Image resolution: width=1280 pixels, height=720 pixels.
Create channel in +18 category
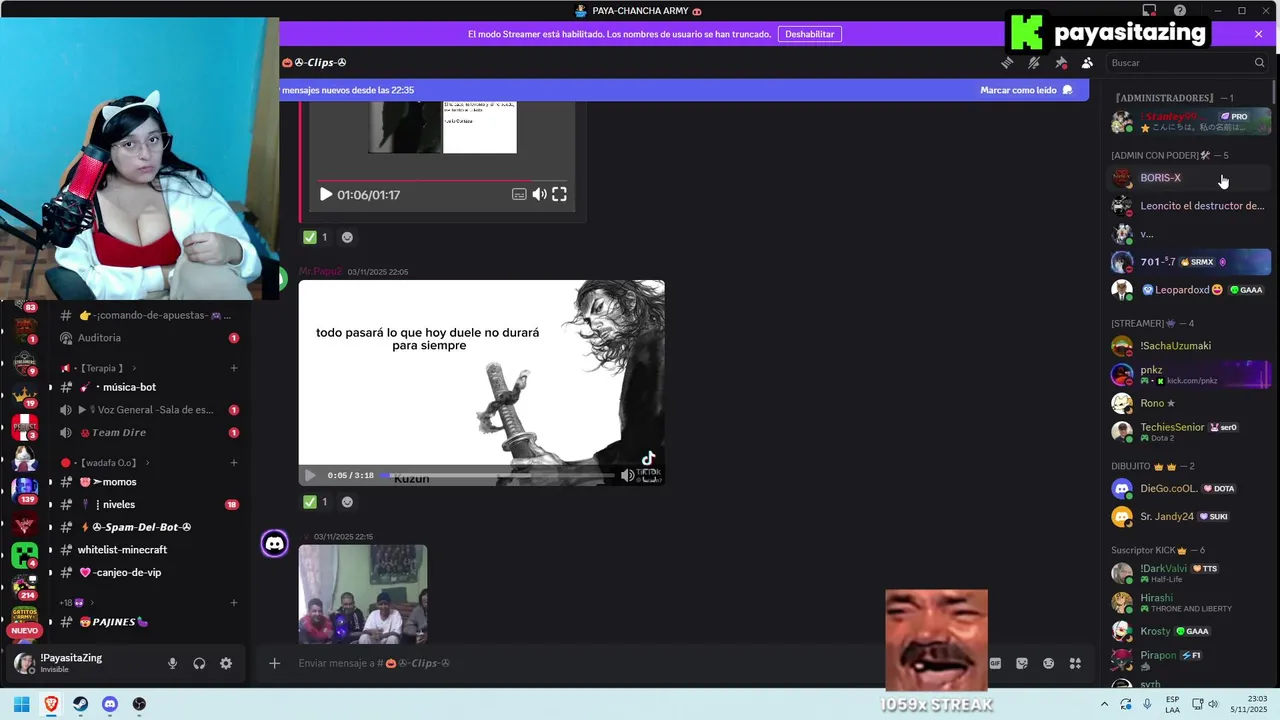234,602
